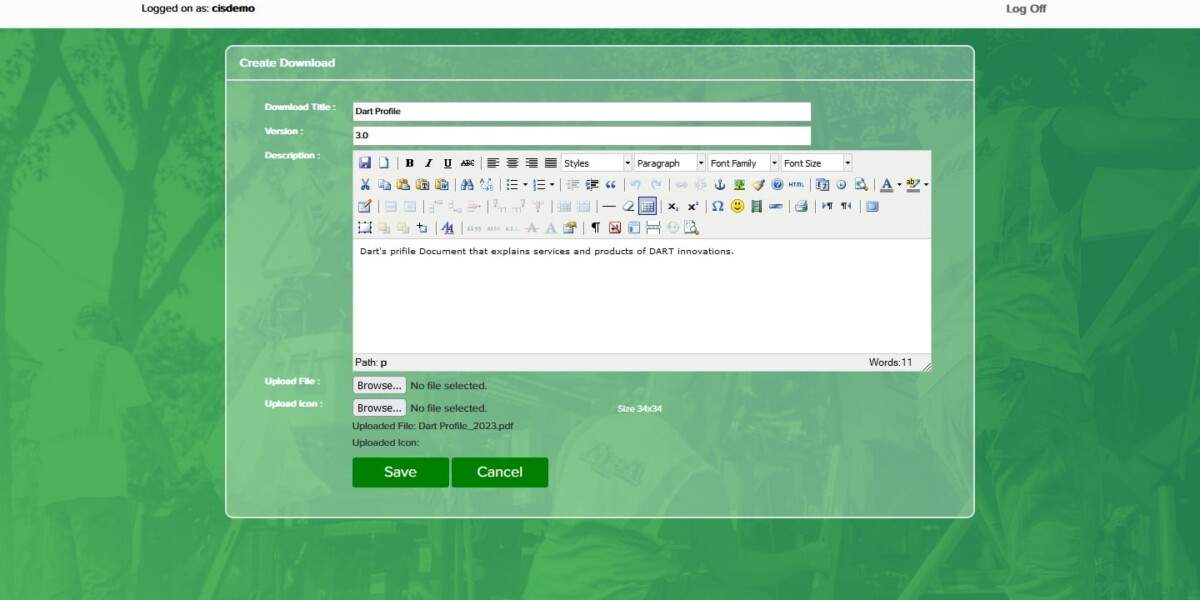
Task: Apply italic styling to the description text
Action: click(427, 162)
